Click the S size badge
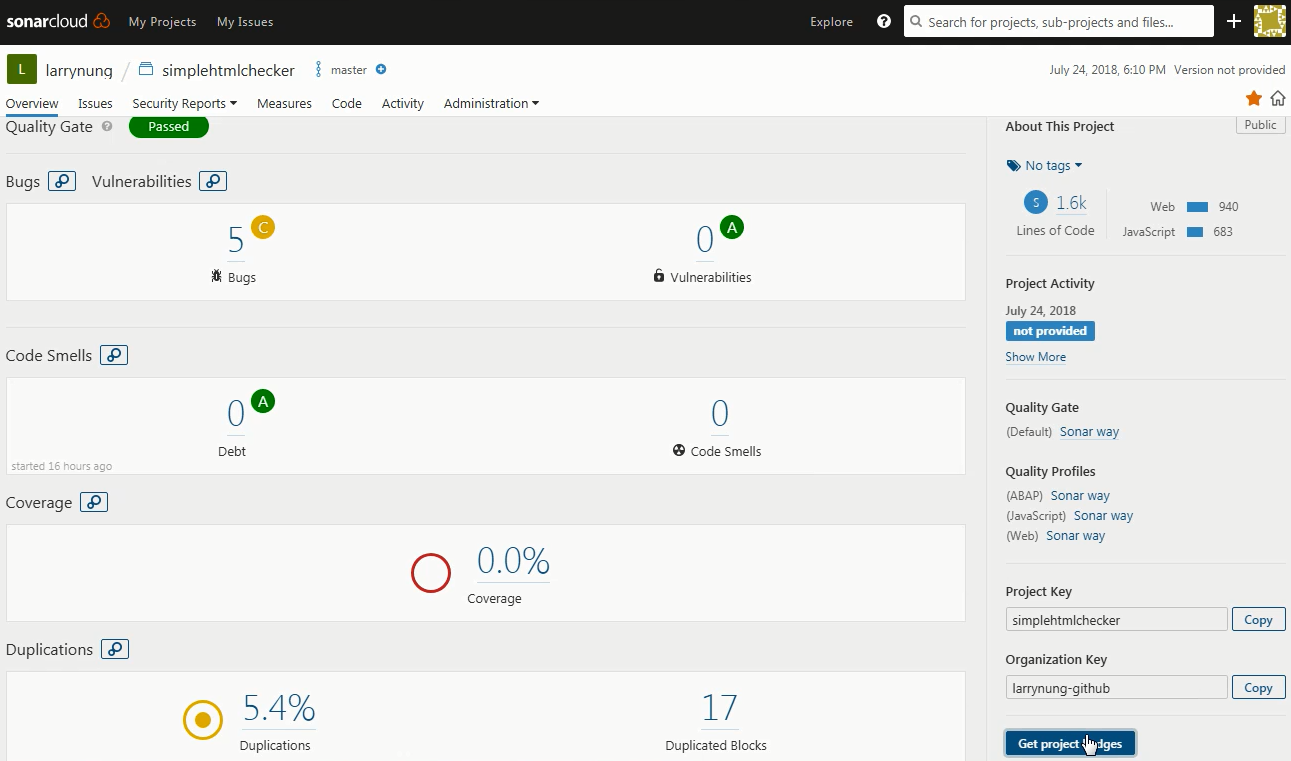 pos(1036,203)
